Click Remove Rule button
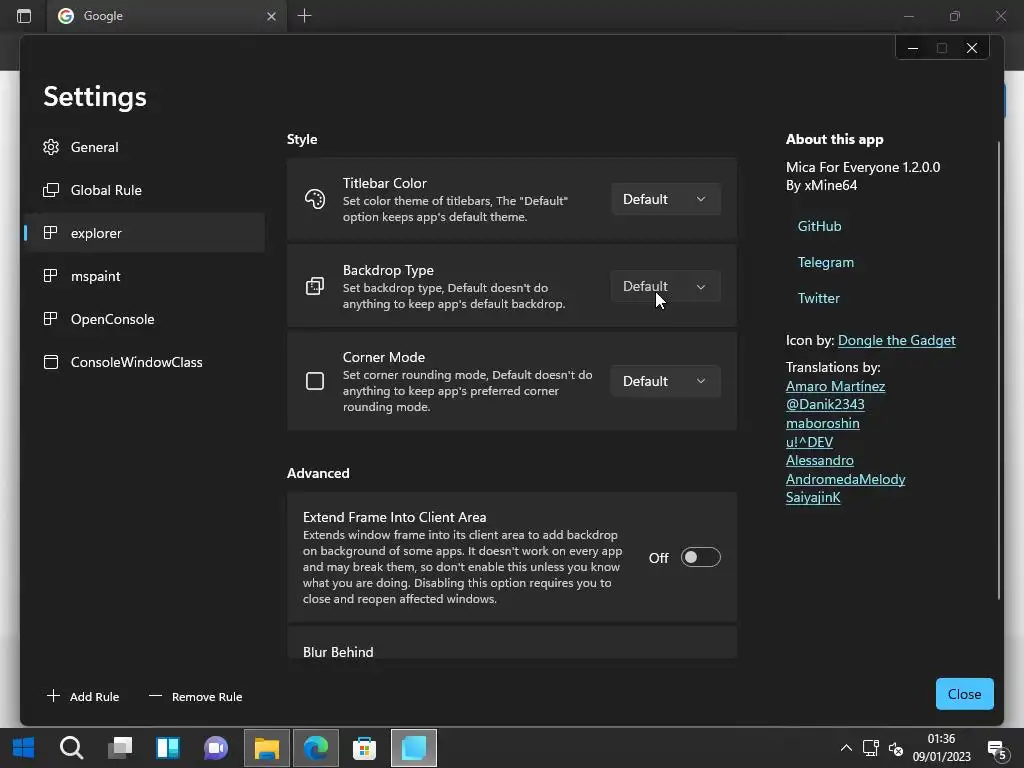 click(195, 696)
